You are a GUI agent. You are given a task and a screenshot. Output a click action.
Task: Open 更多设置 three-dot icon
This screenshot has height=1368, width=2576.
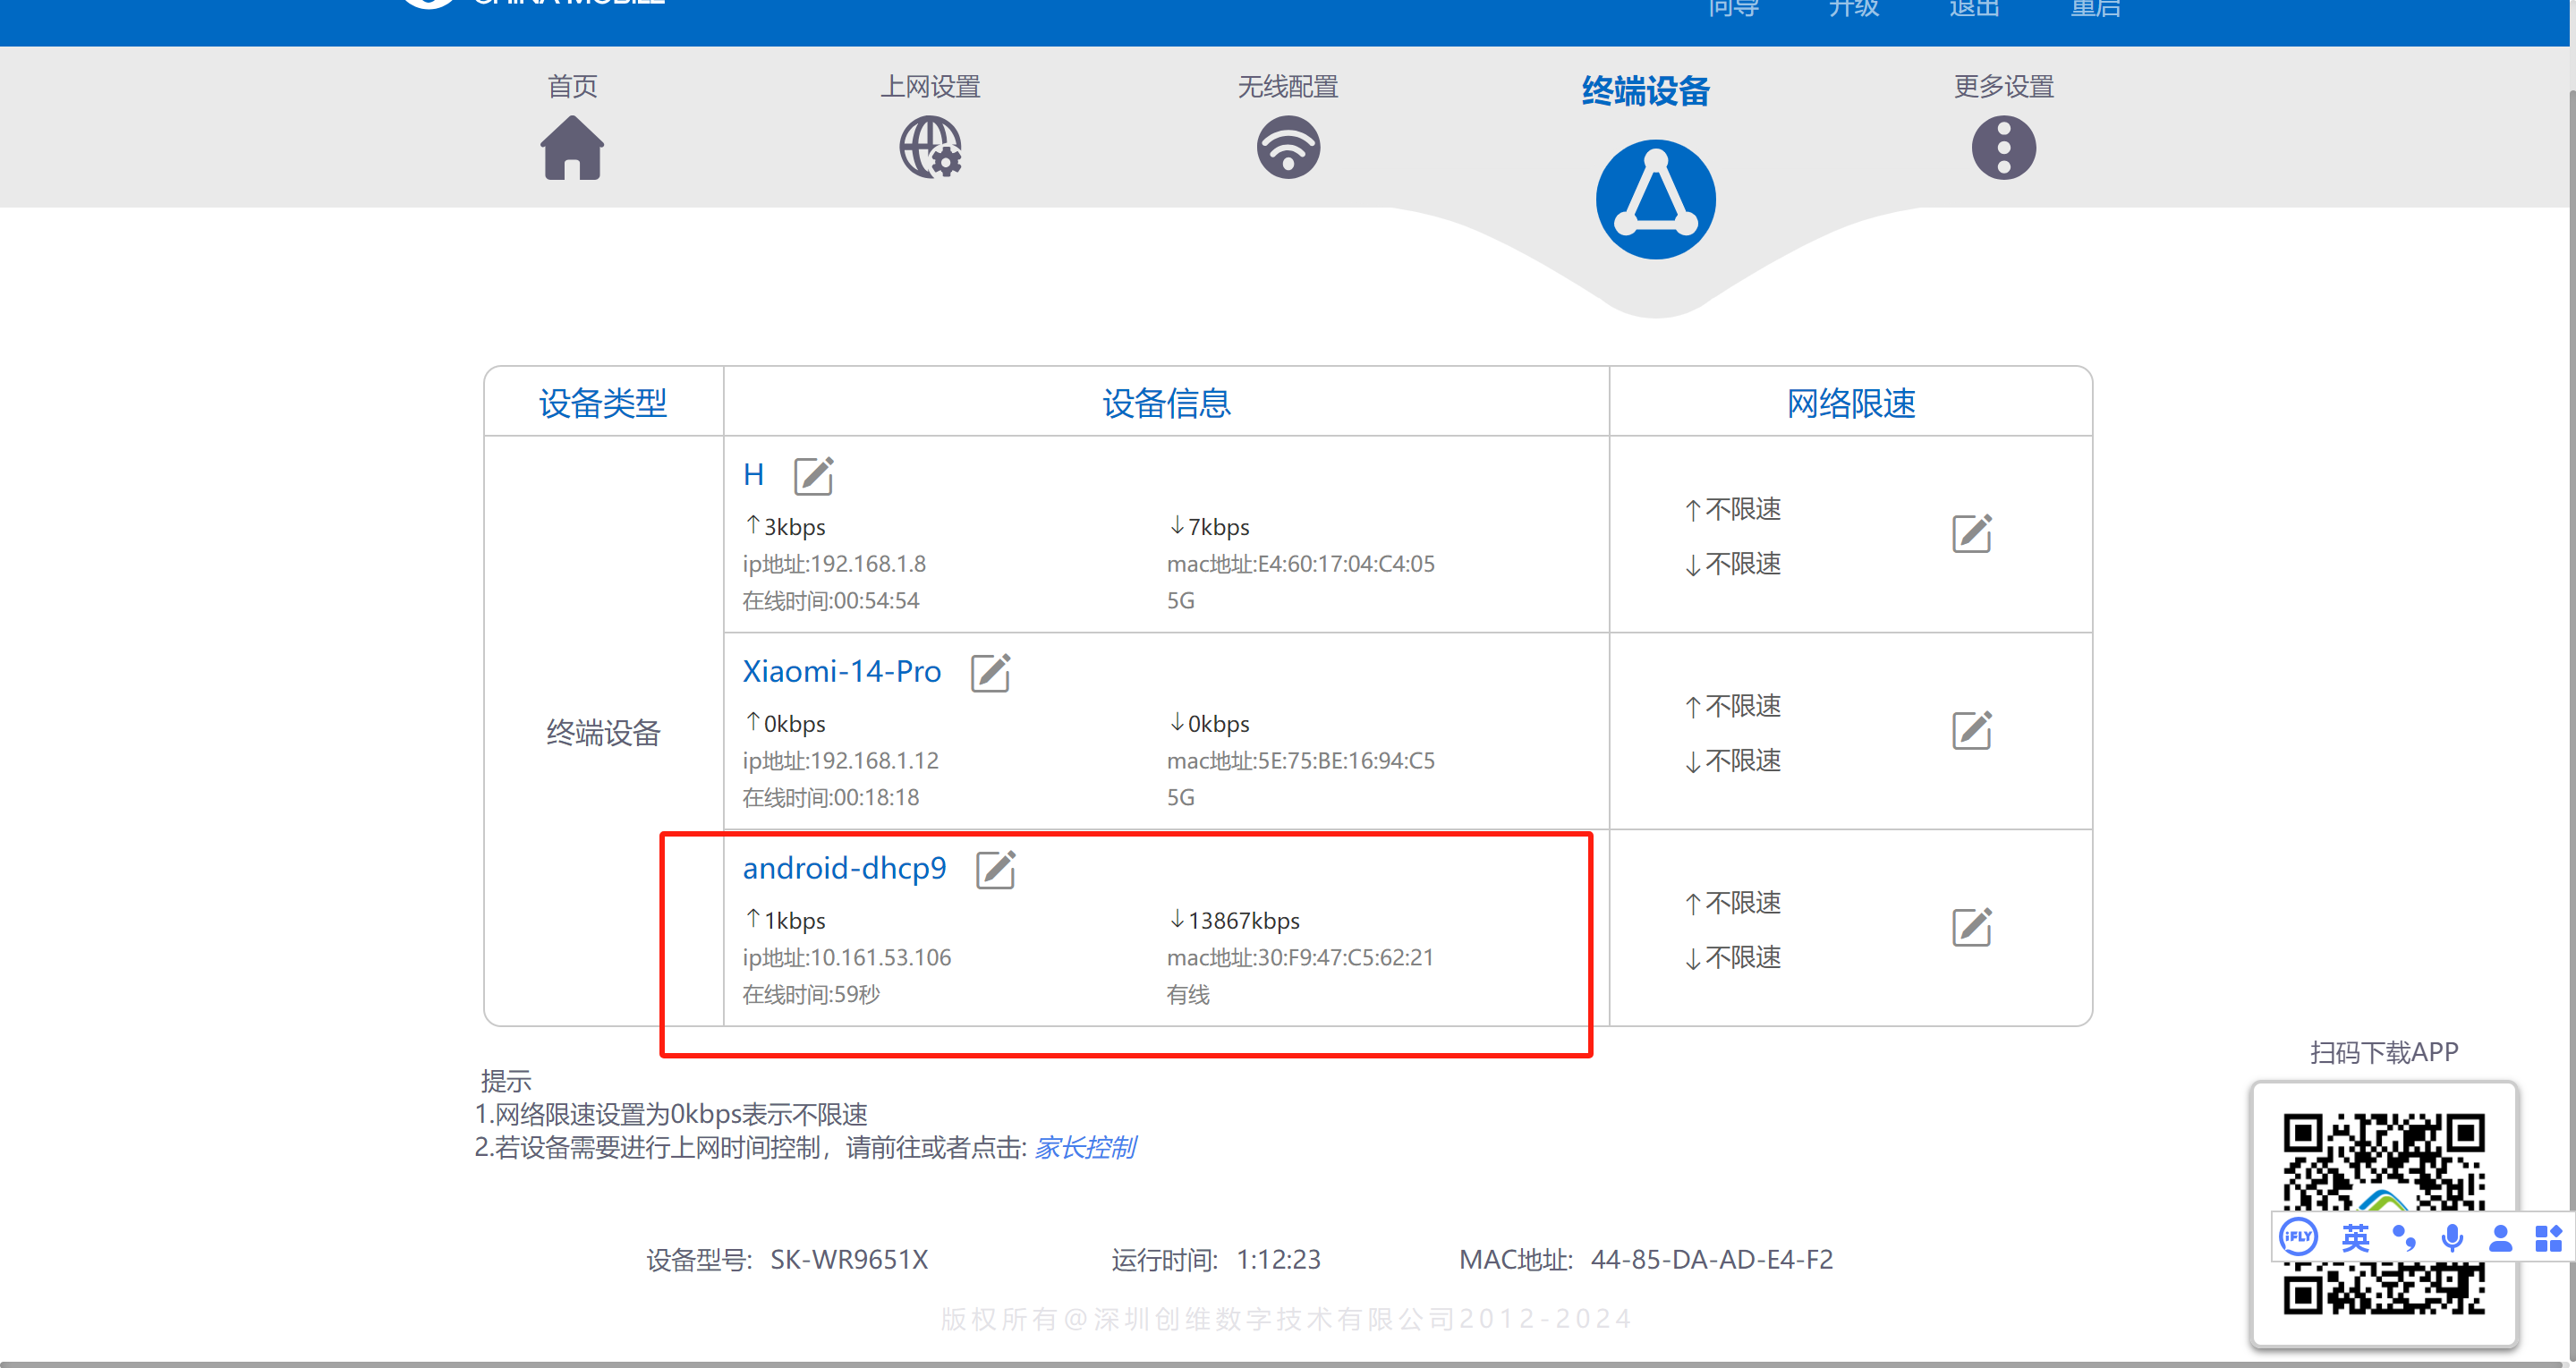tap(2003, 148)
